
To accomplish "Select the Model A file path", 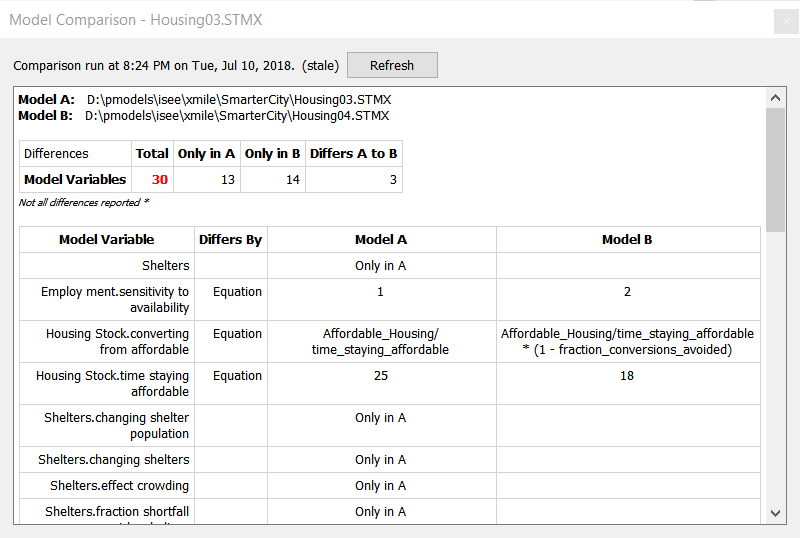I will tap(239, 100).
